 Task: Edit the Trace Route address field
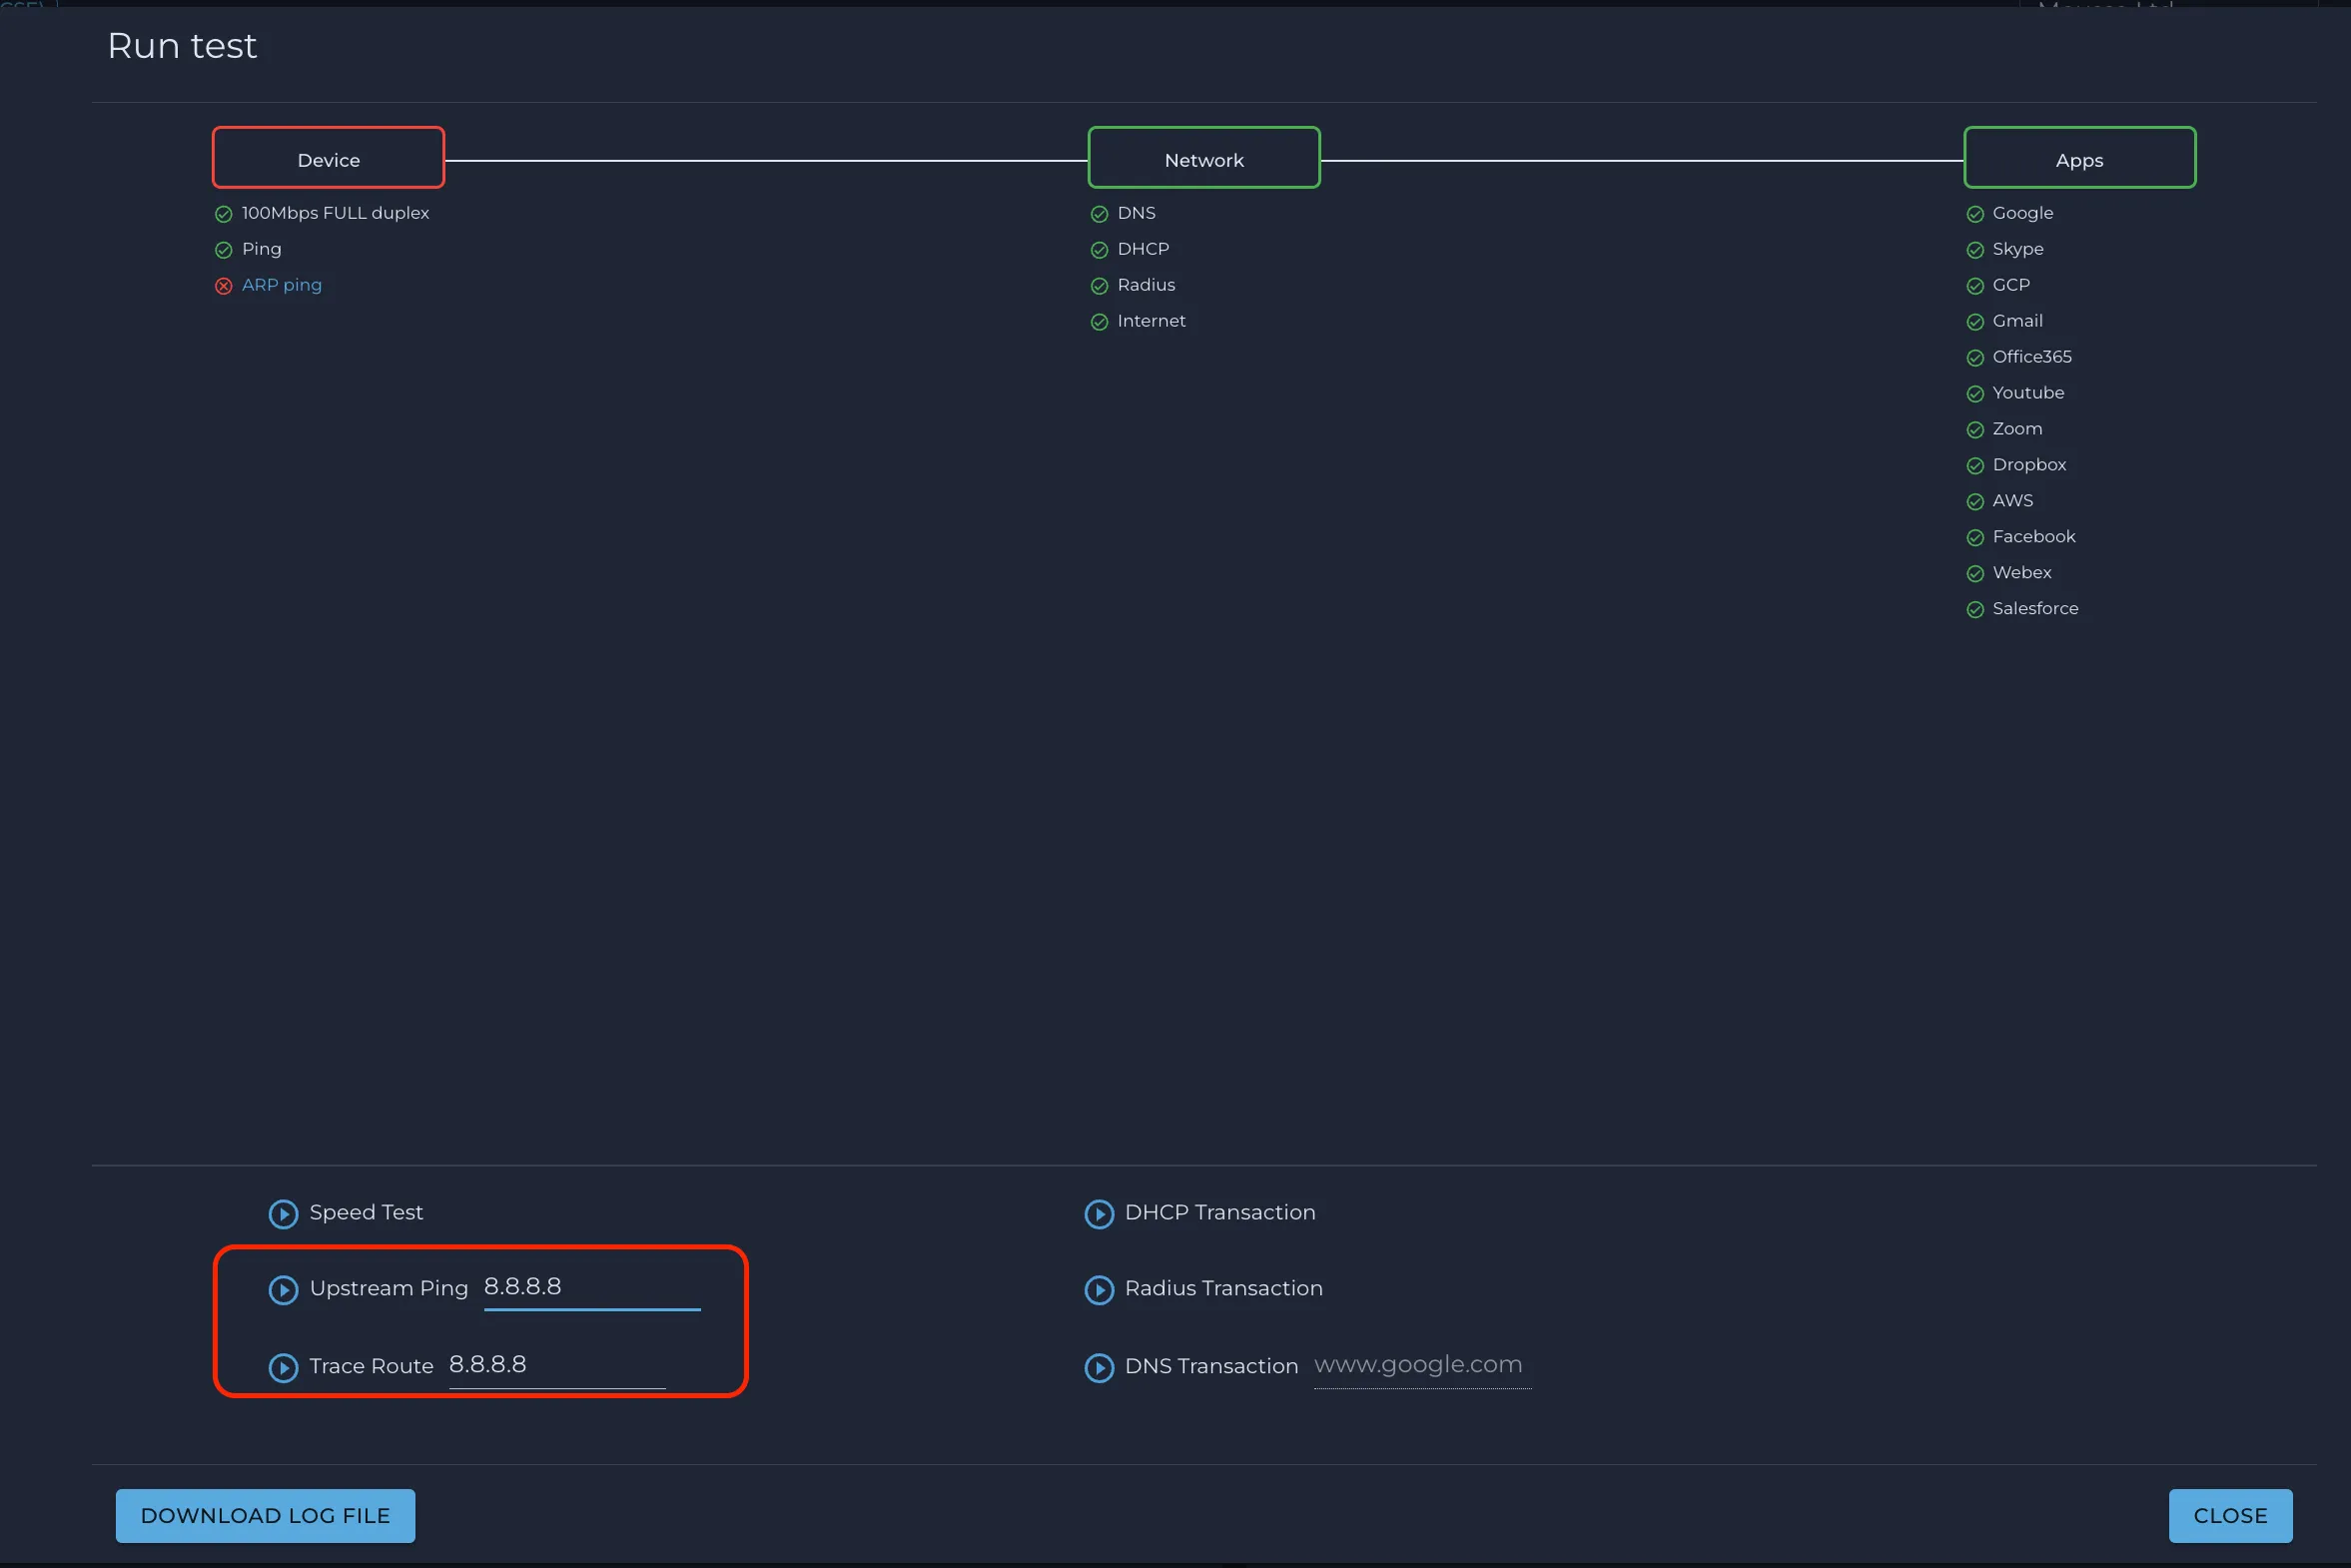557,1366
